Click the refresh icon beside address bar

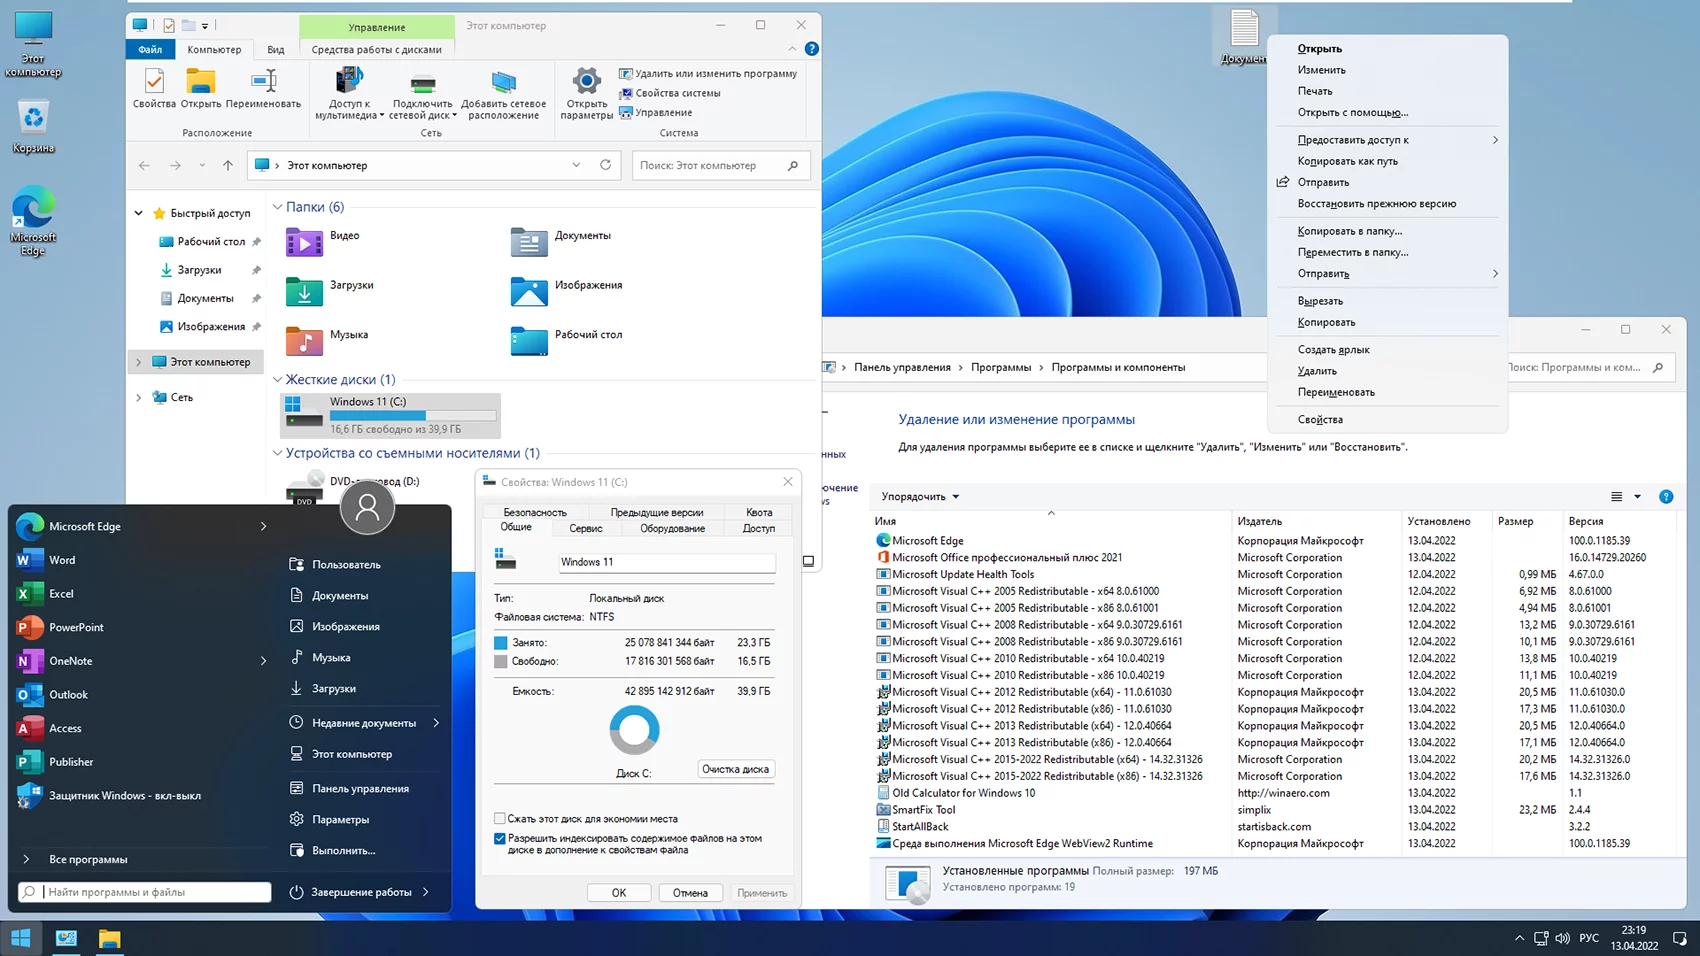[605, 165]
